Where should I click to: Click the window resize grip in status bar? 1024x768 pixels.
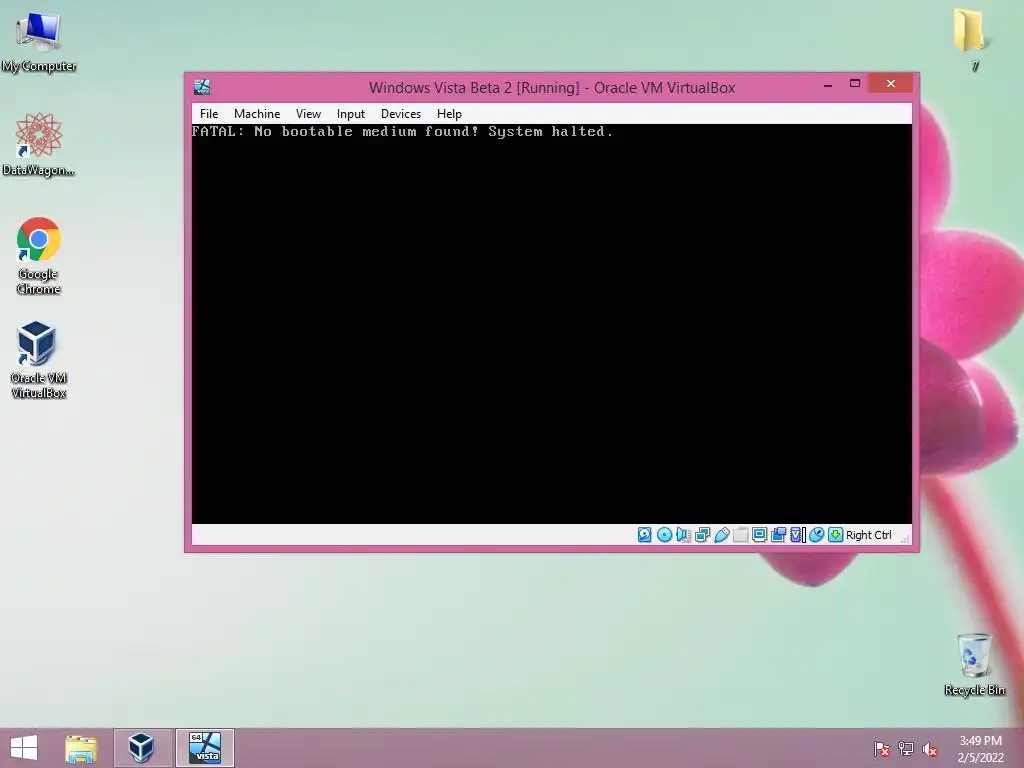905,538
